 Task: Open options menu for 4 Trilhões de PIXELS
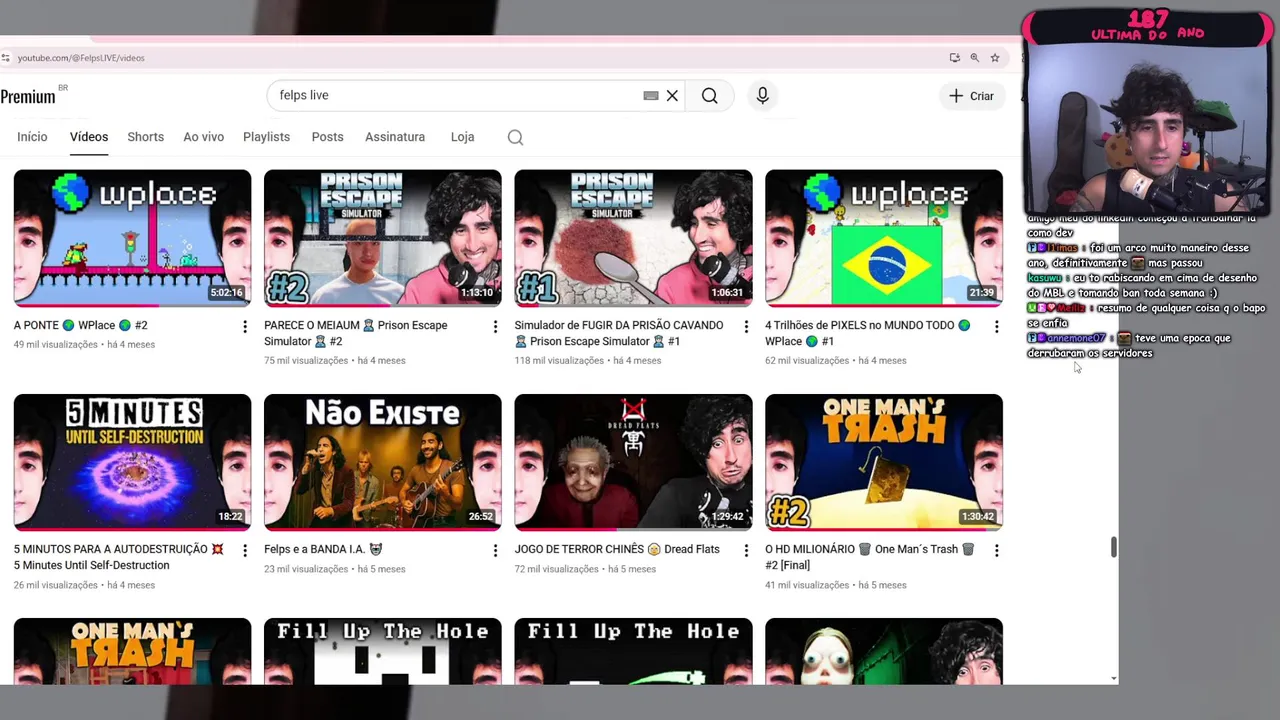996,327
